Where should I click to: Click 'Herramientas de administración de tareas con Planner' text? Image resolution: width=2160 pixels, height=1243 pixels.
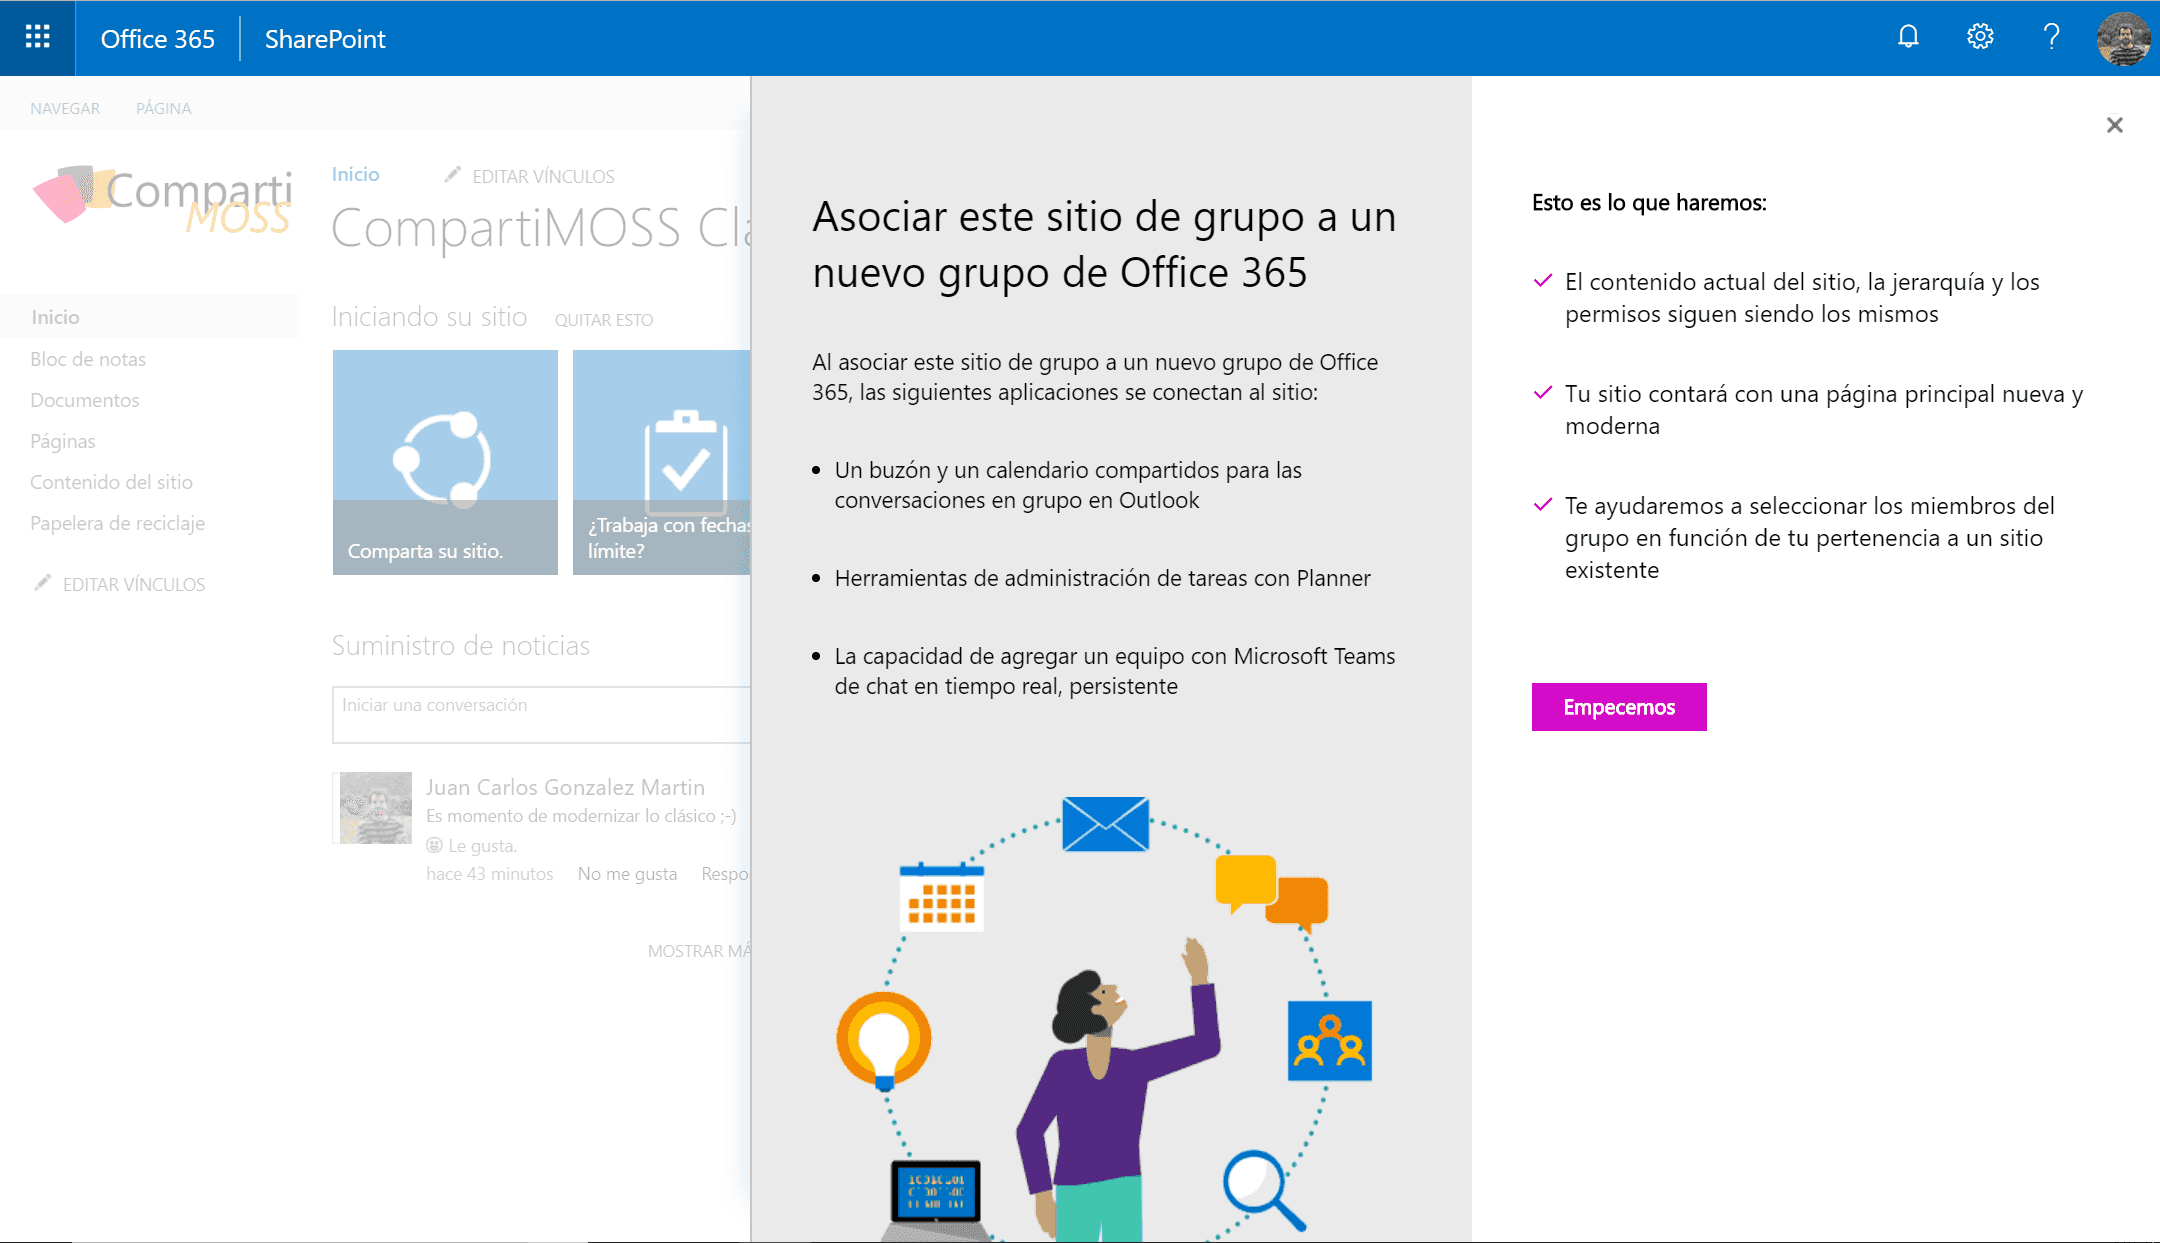pyautogui.click(x=1102, y=578)
